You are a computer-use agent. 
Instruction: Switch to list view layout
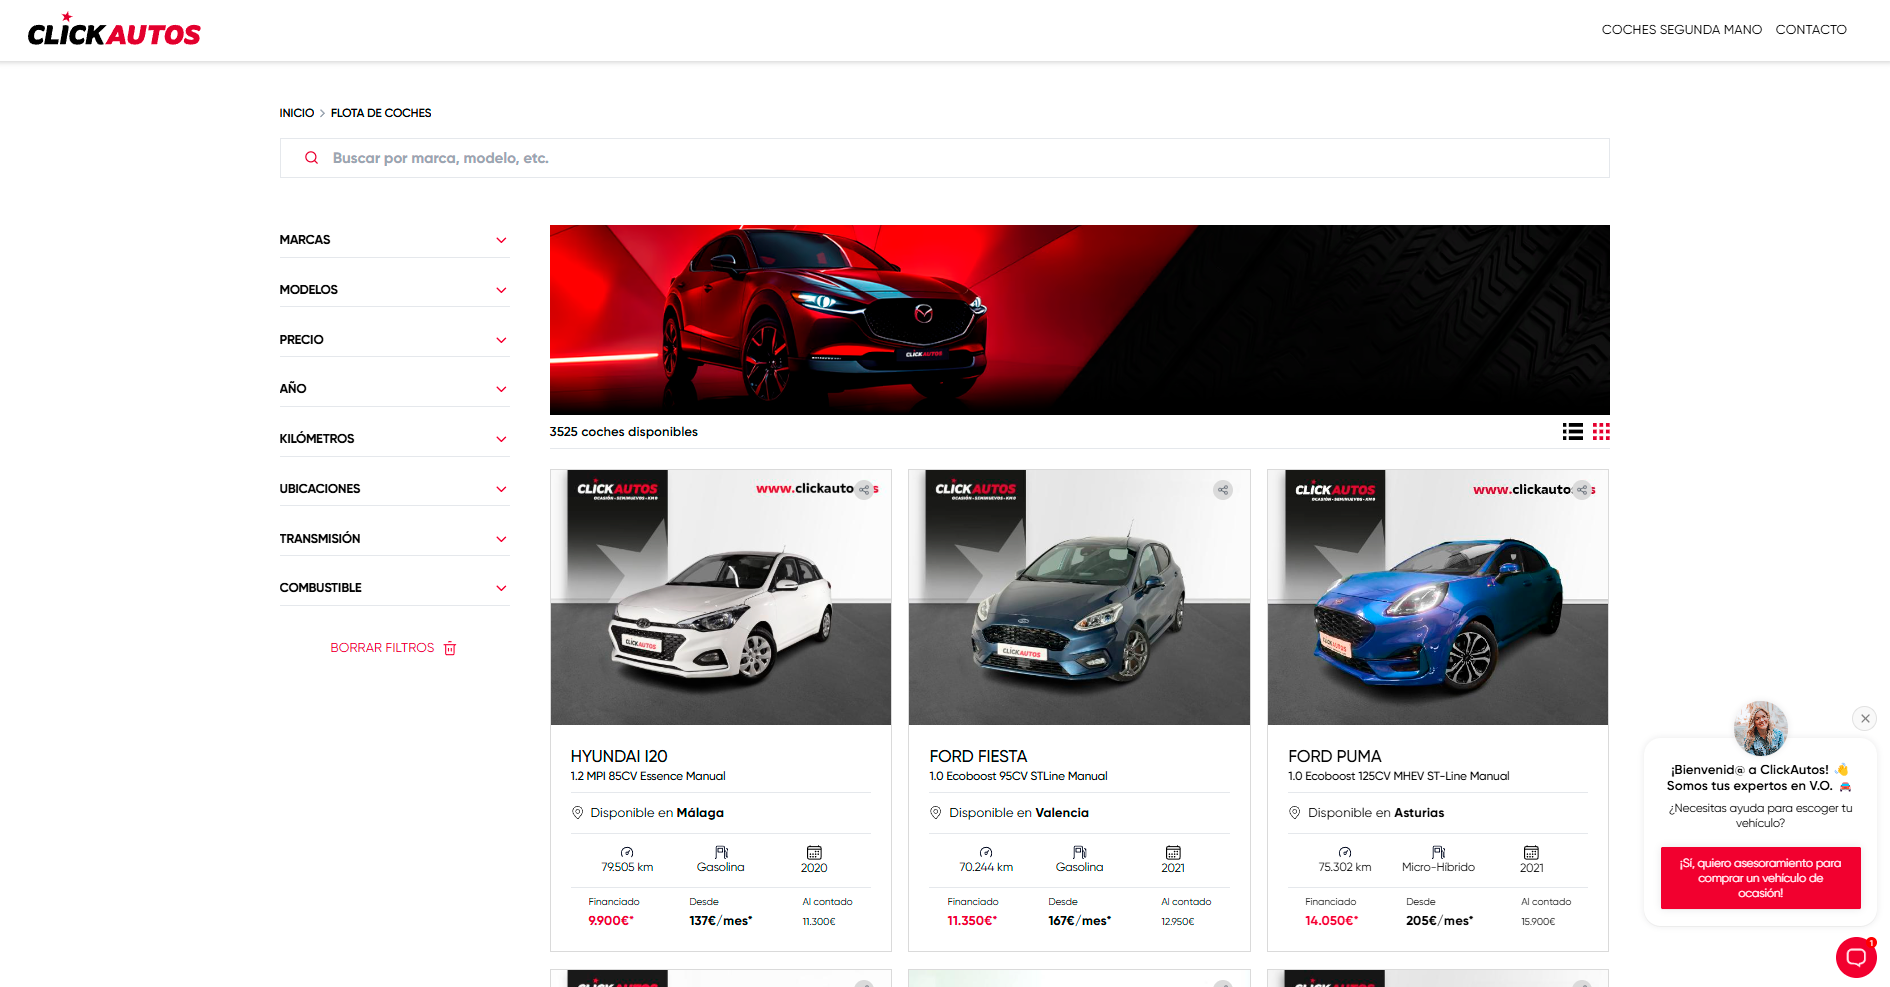click(1572, 432)
